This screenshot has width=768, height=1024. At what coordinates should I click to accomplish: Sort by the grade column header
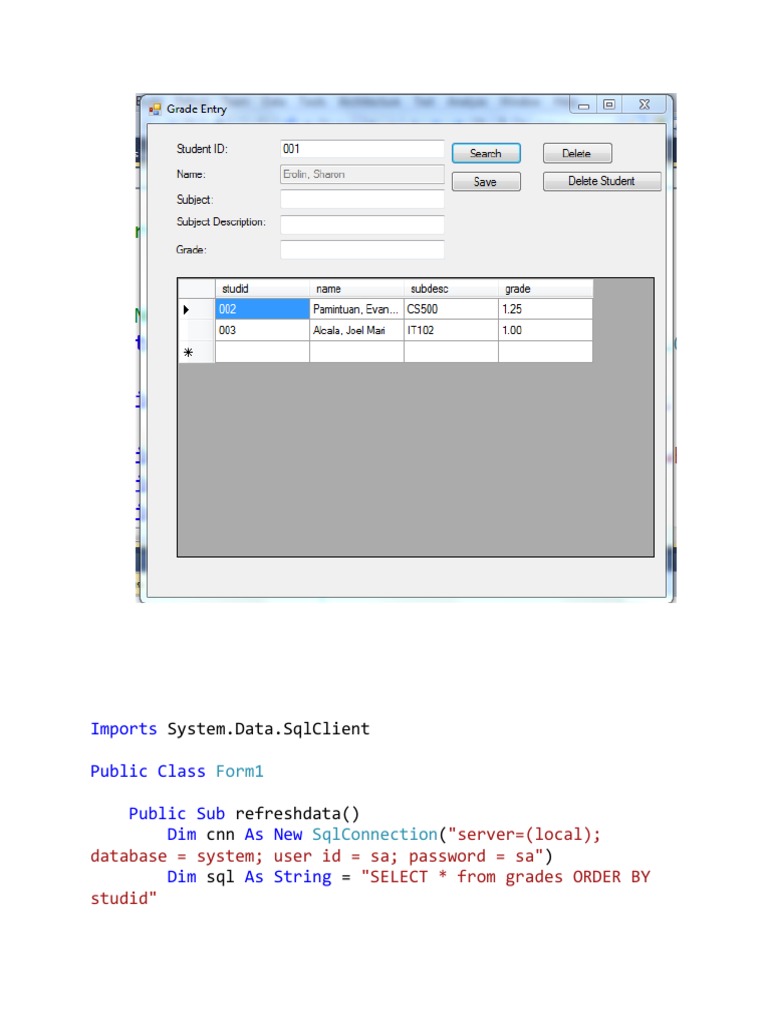pyautogui.click(x=544, y=289)
